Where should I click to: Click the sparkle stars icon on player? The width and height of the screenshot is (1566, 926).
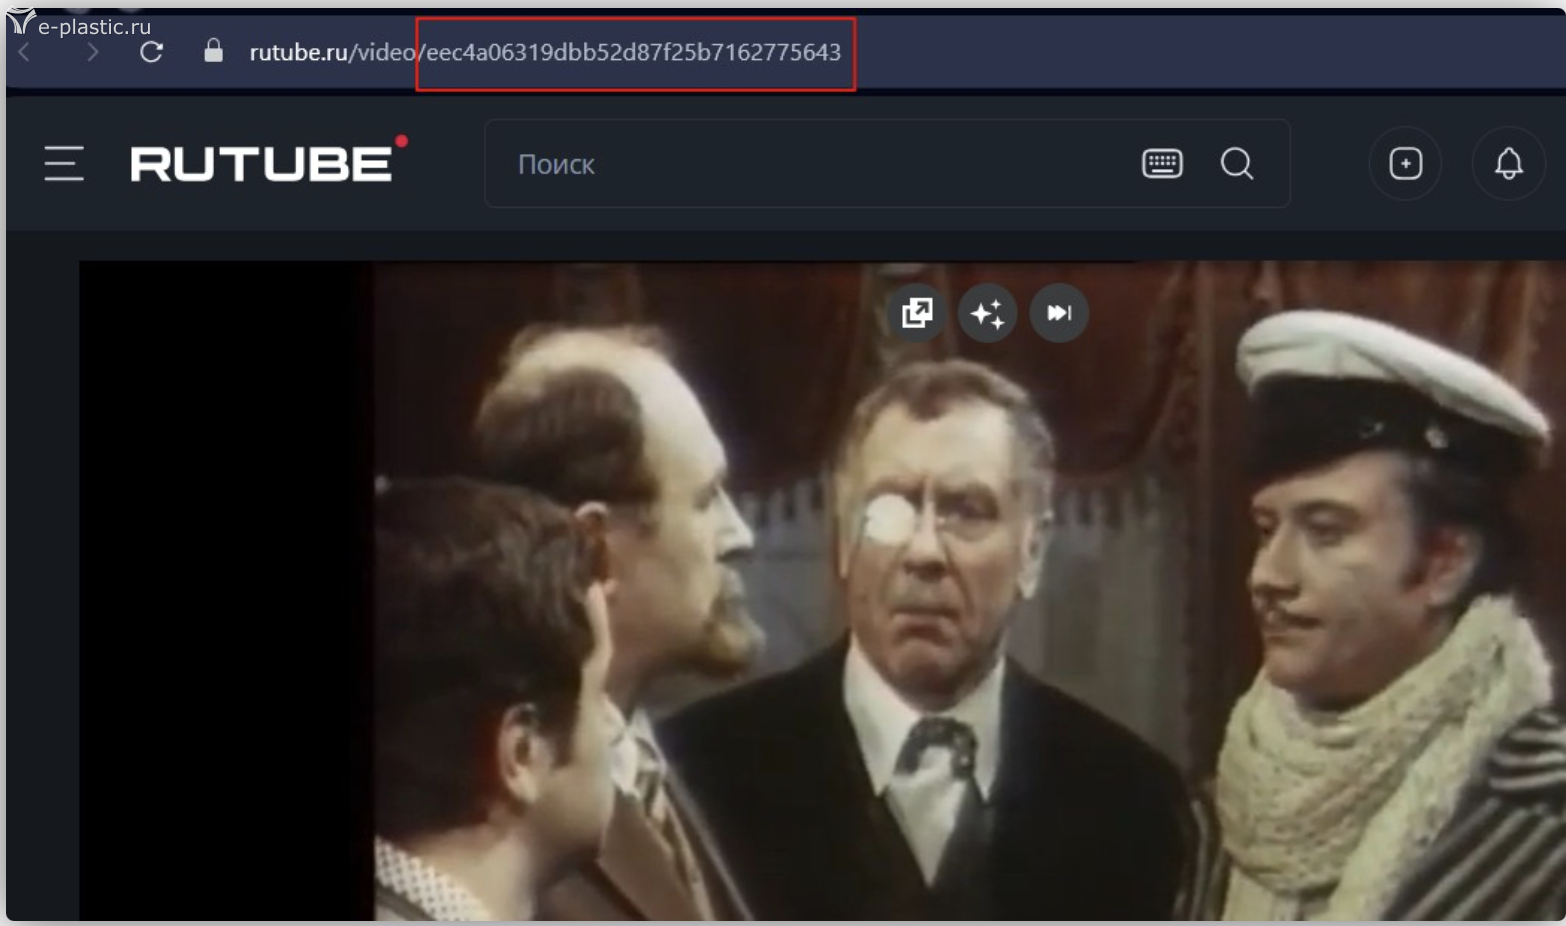coord(987,313)
